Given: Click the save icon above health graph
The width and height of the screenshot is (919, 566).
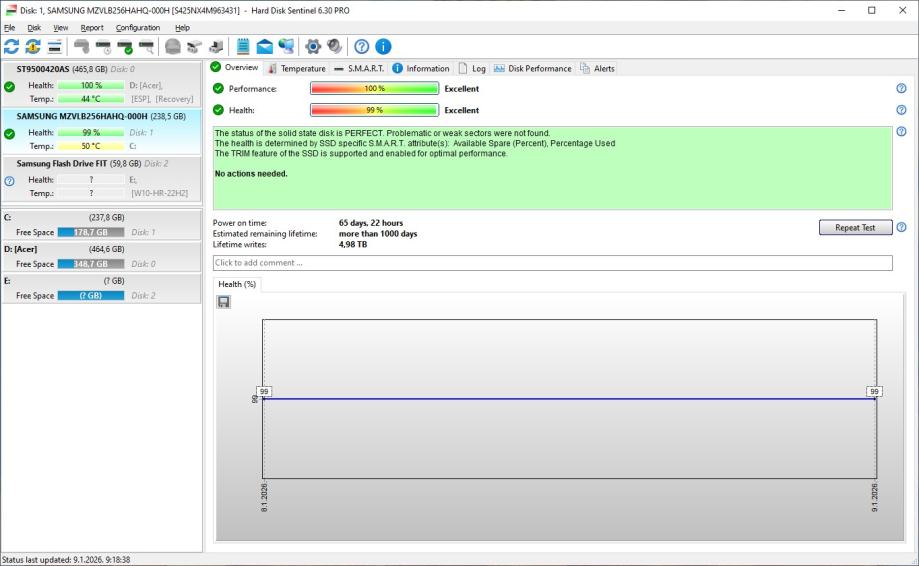Looking at the screenshot, I should click(x=223, y=302).
